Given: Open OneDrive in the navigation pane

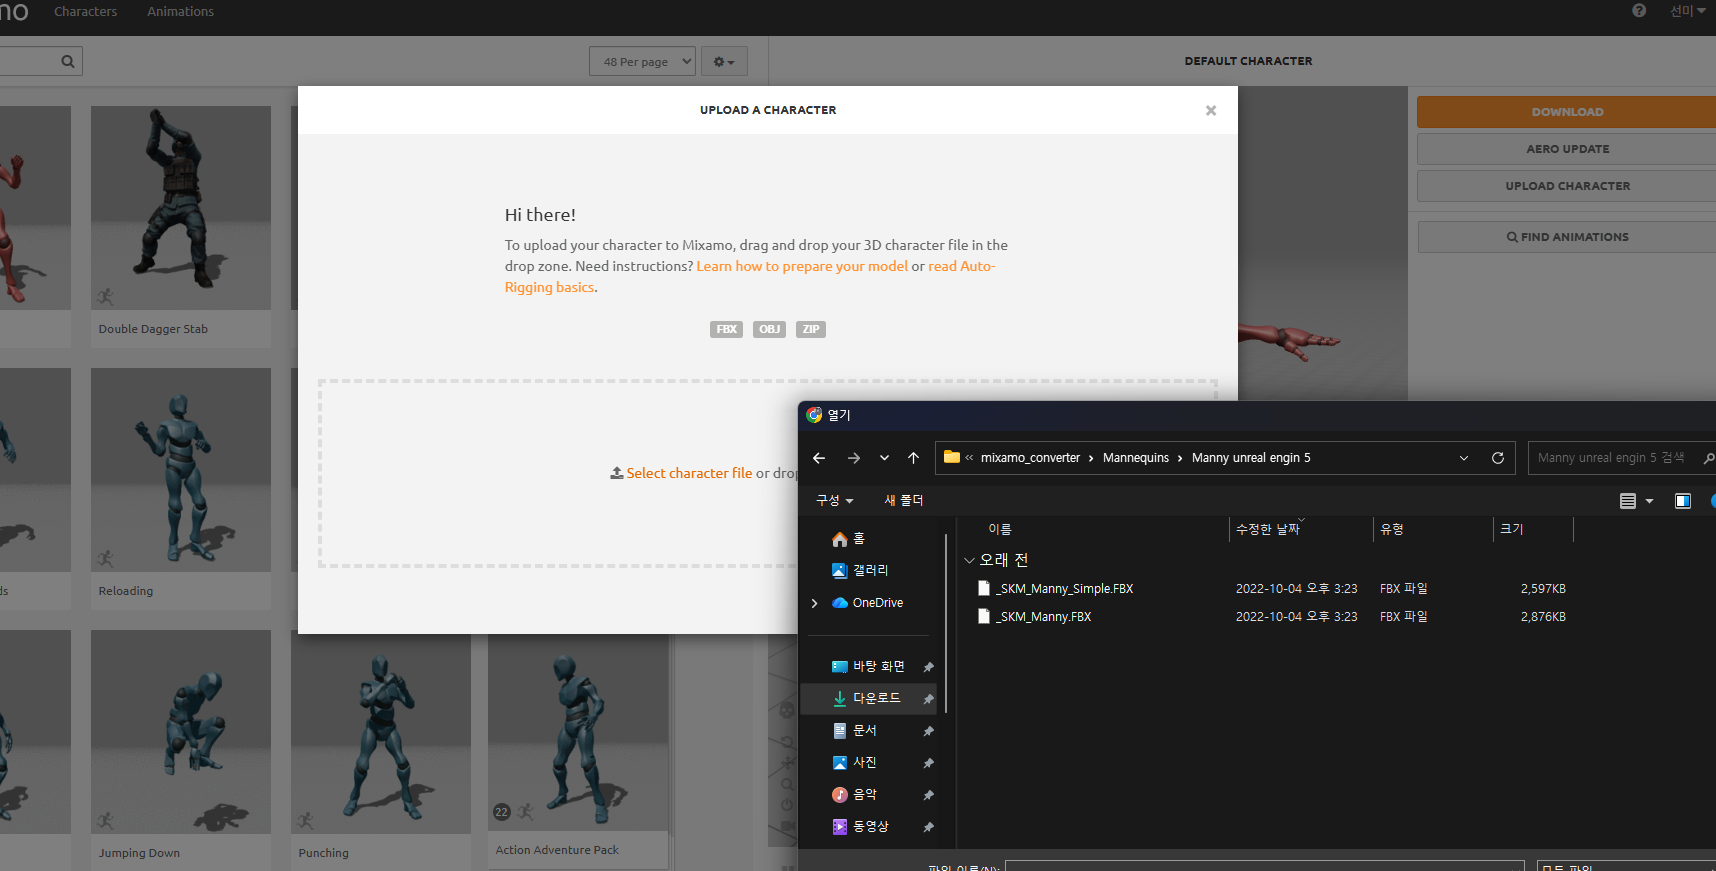Looking at the screenshot, I should pos(868,603).
